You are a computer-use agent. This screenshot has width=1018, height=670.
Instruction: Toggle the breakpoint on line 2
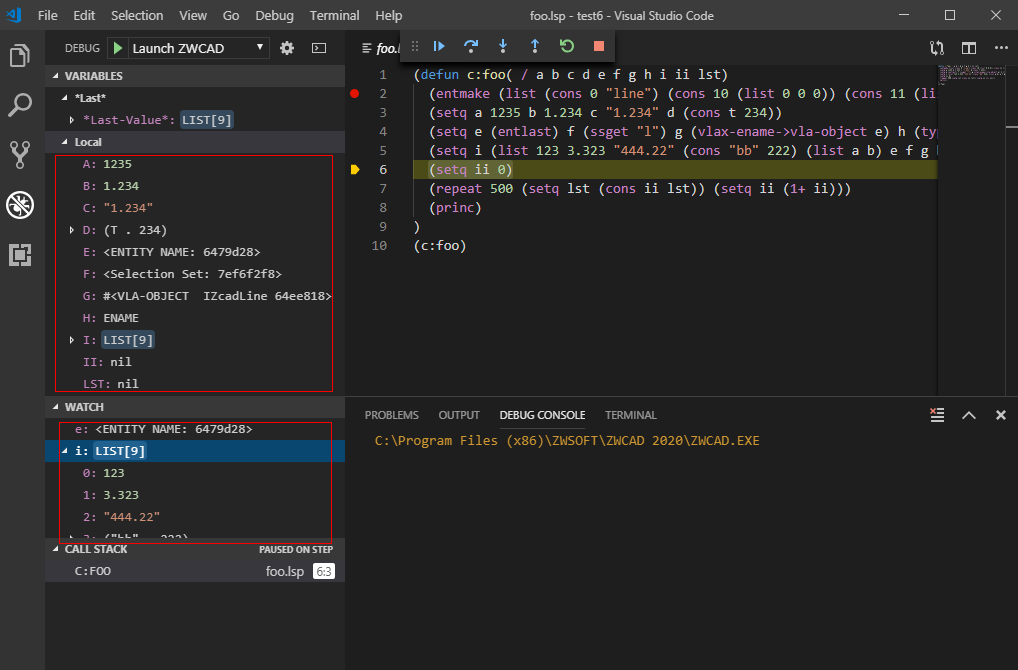[x=354, y=93]
